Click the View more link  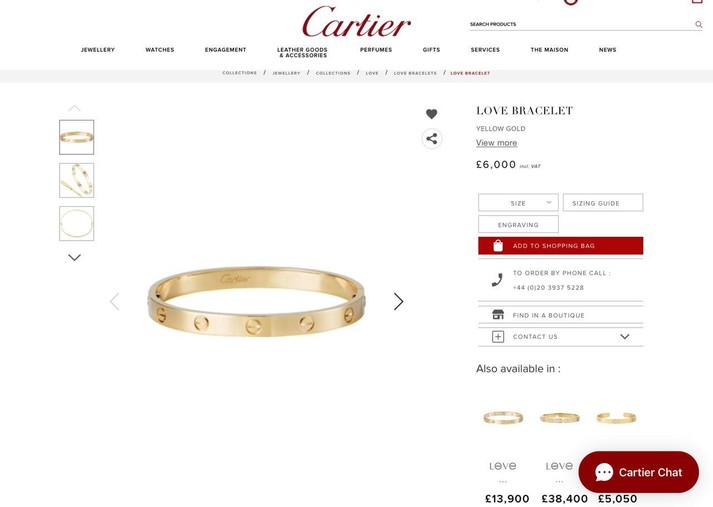point(496,143)
